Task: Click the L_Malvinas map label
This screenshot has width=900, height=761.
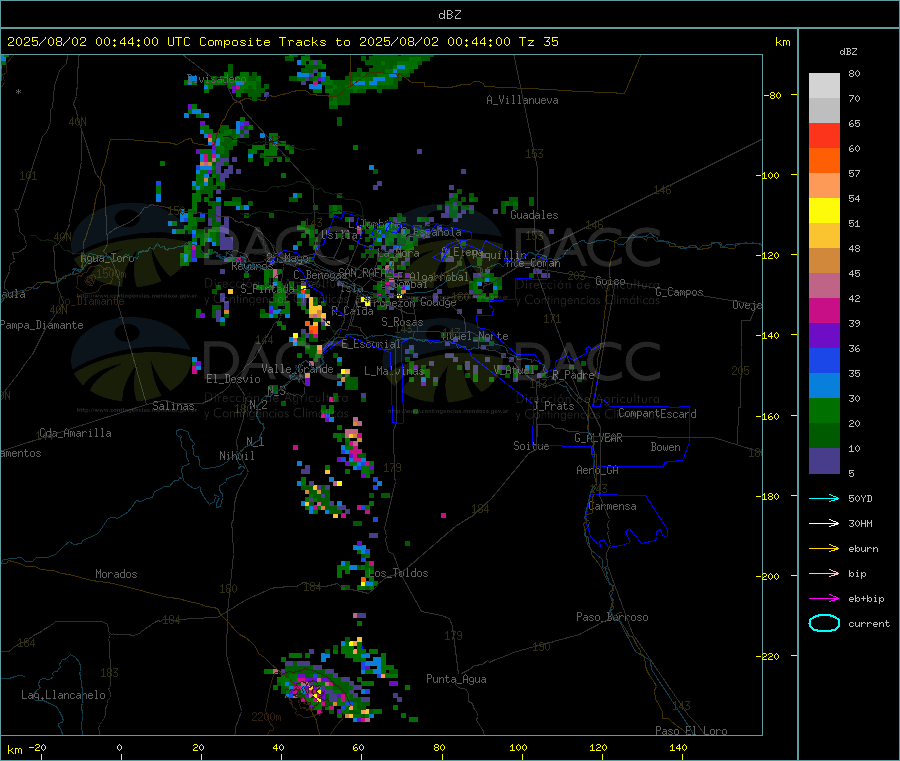Action: (x=394, y=371)
